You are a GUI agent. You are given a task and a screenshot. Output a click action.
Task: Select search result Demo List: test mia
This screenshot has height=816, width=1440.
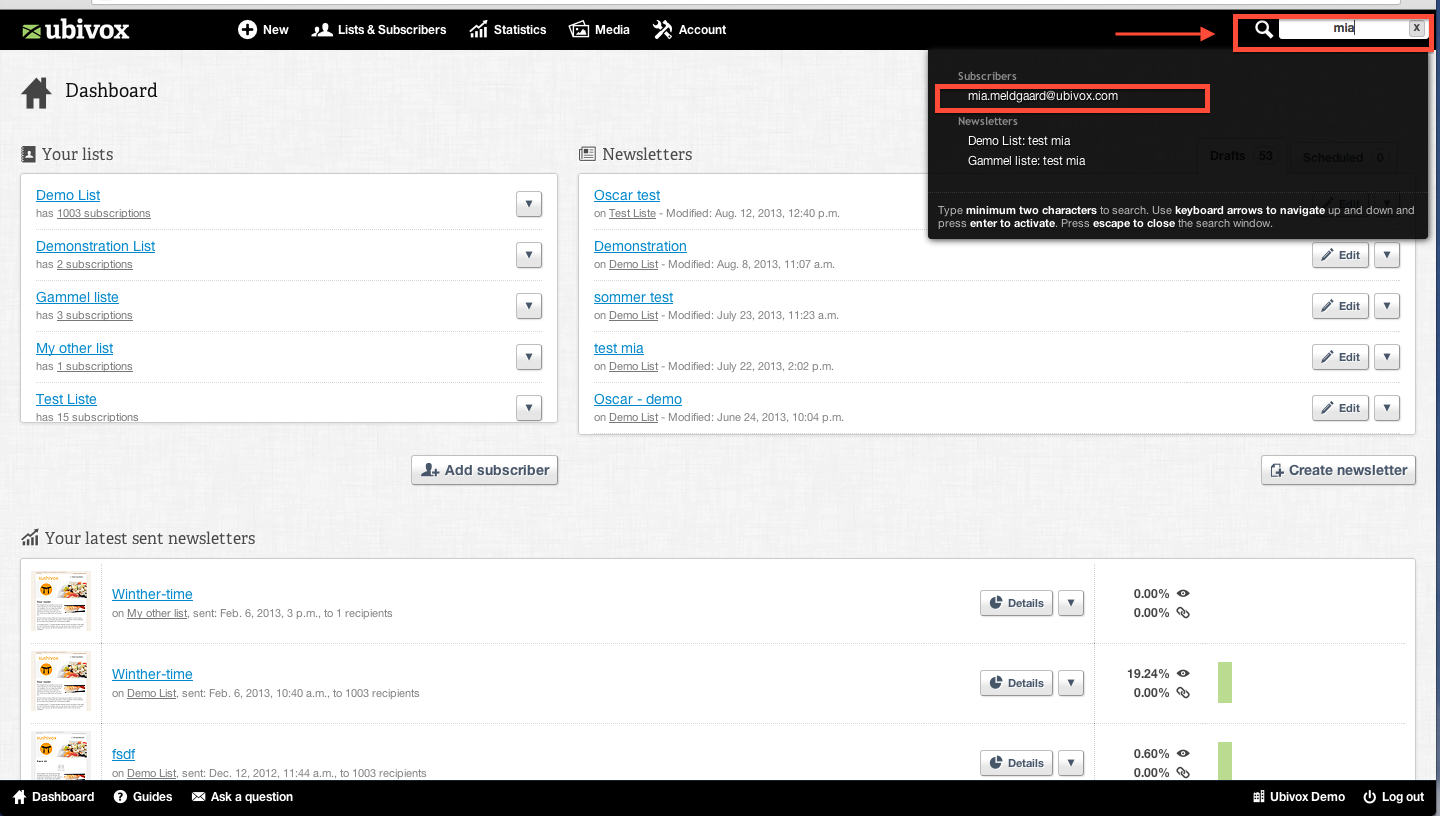point(1019,141)
